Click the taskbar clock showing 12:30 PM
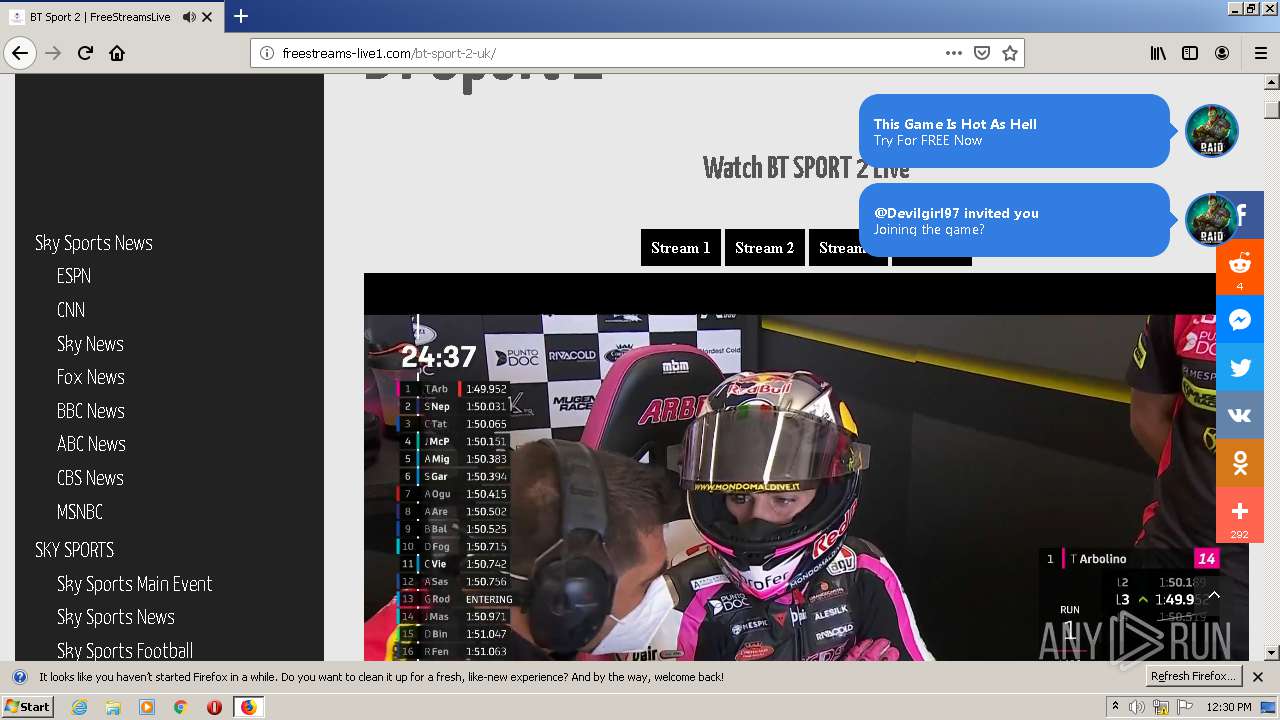Image resolution: width=1280 pixels, height=720 pixels. (x=1229, y=707)
